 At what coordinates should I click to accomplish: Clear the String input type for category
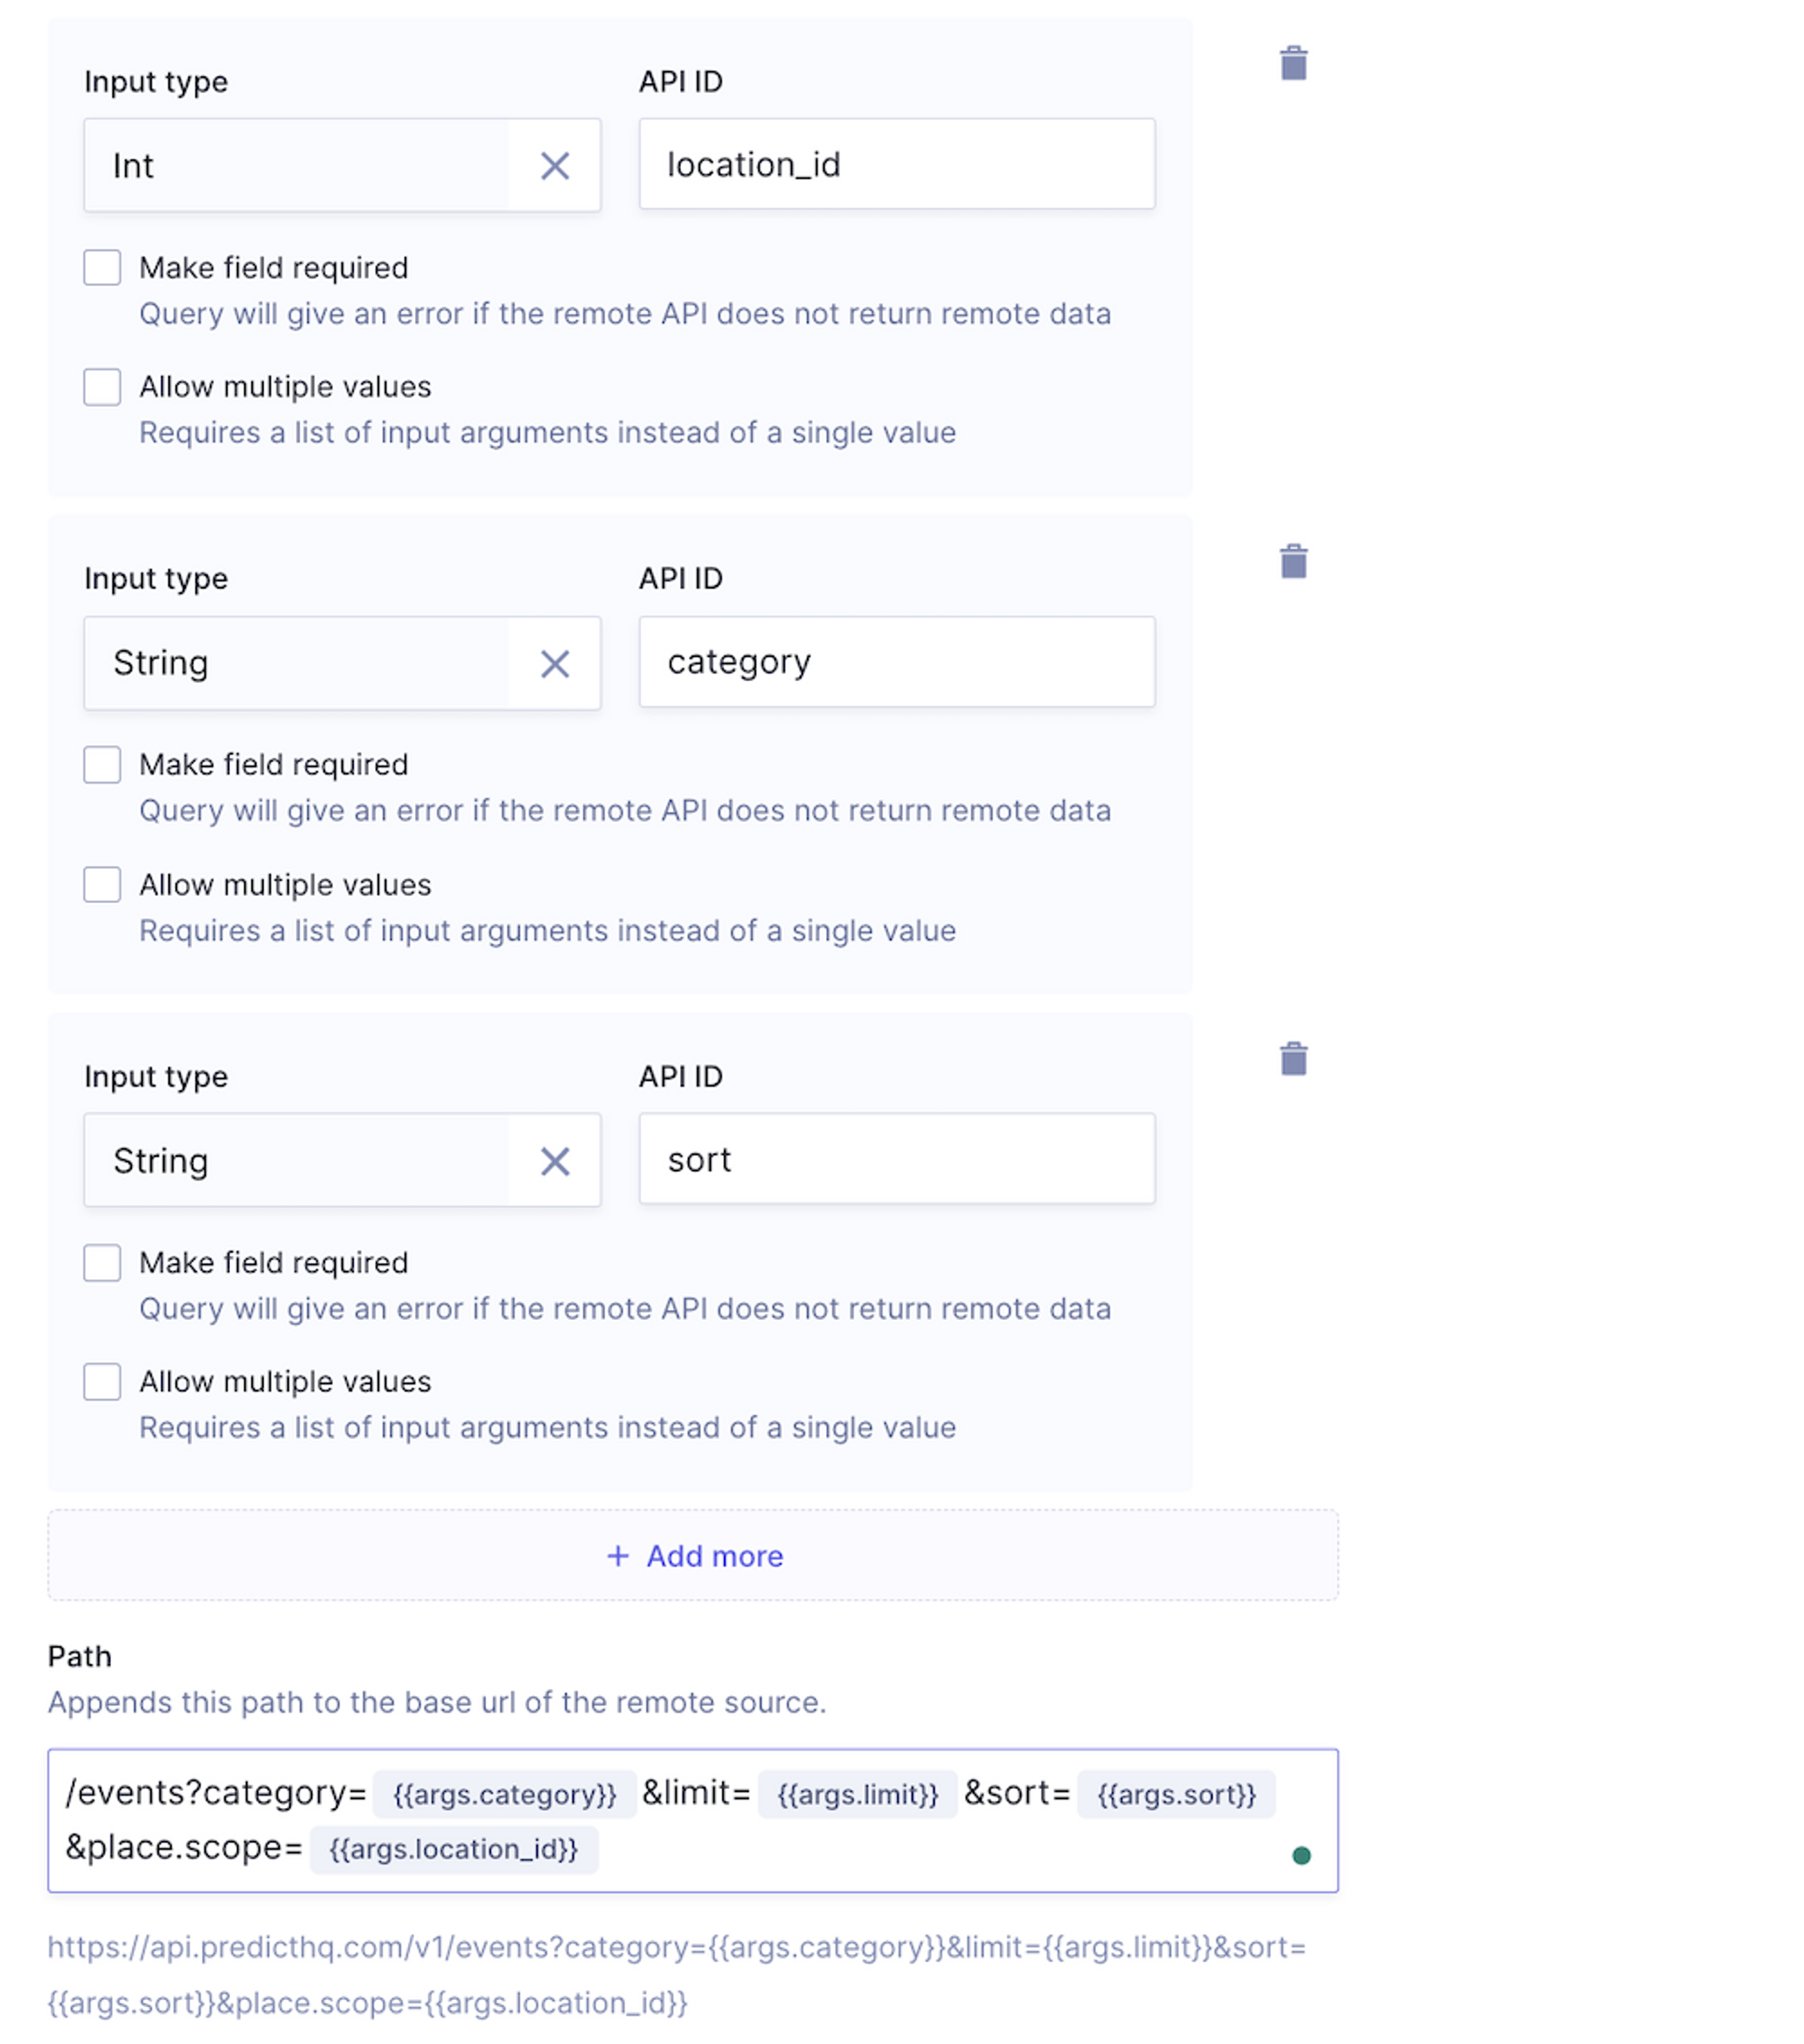pyautogui.click(x=557, y=662)
